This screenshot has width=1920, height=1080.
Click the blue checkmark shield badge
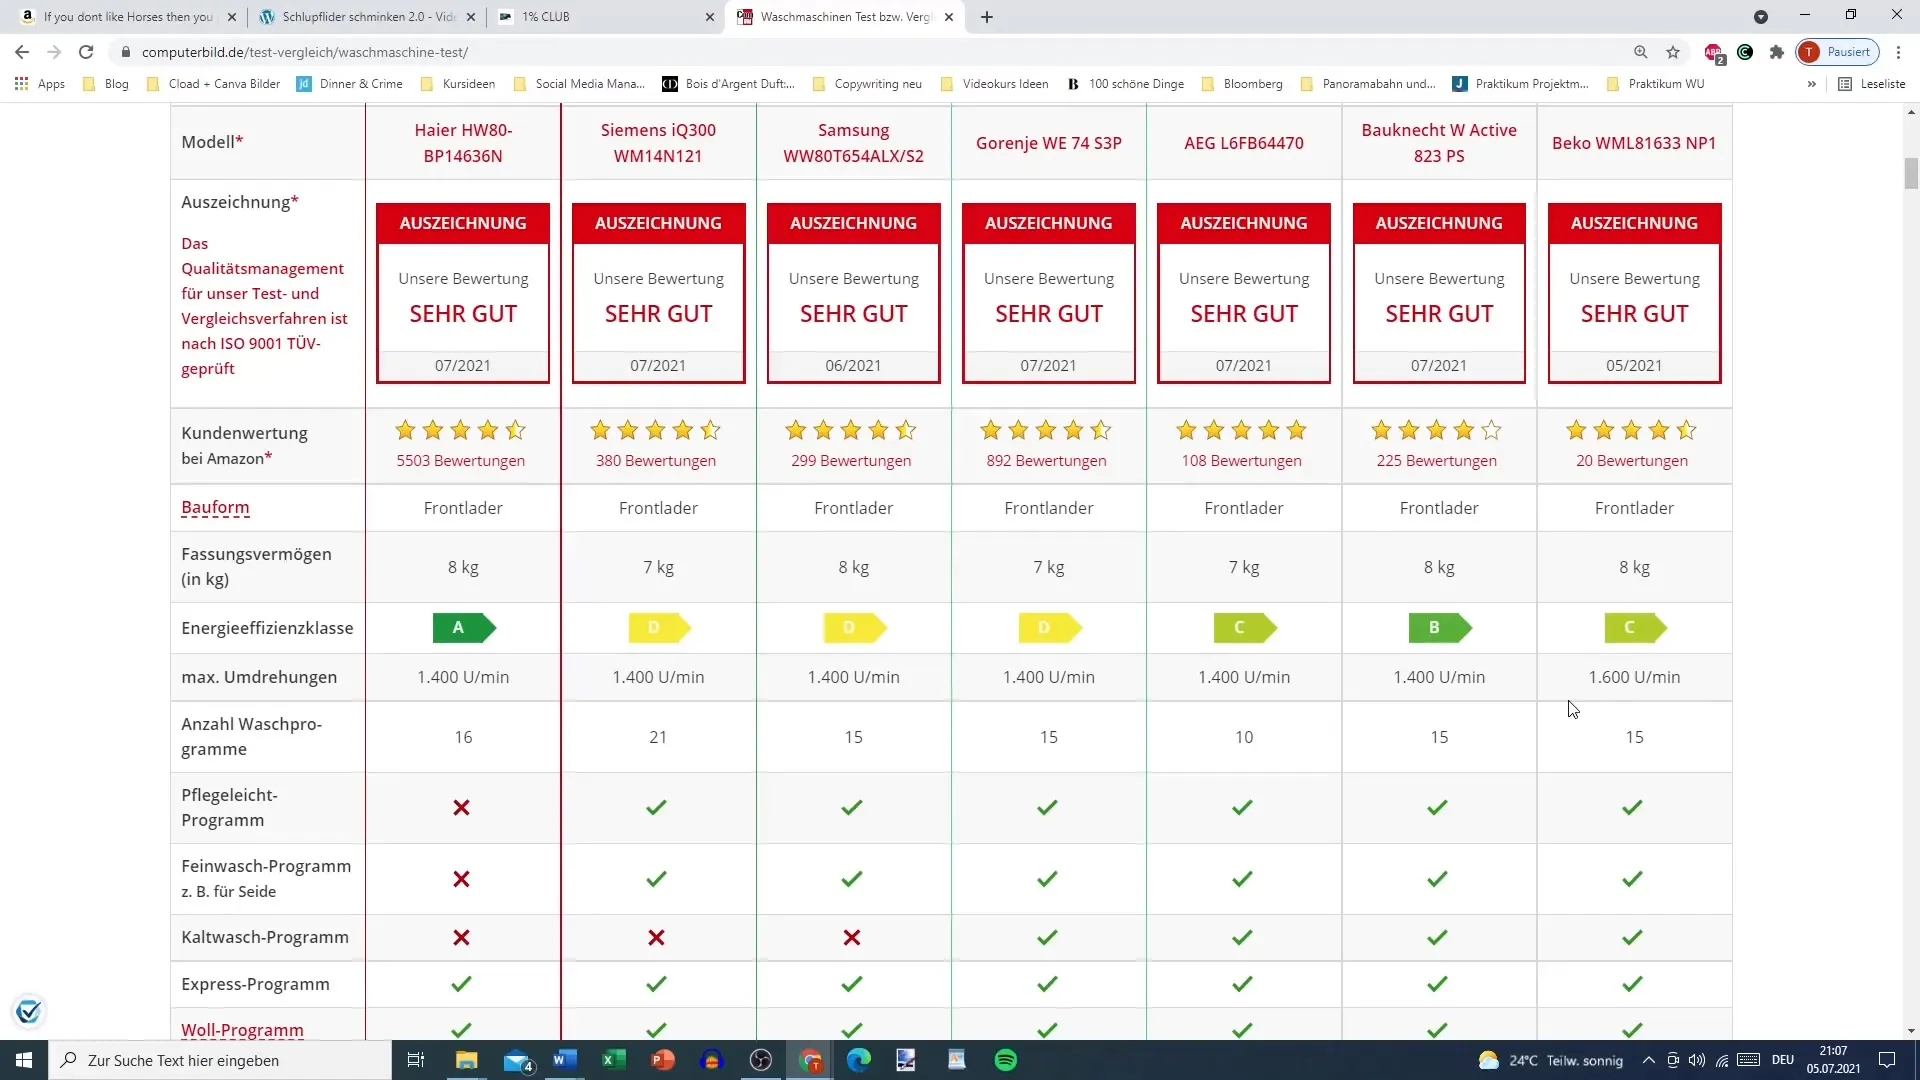(29, 1011)
